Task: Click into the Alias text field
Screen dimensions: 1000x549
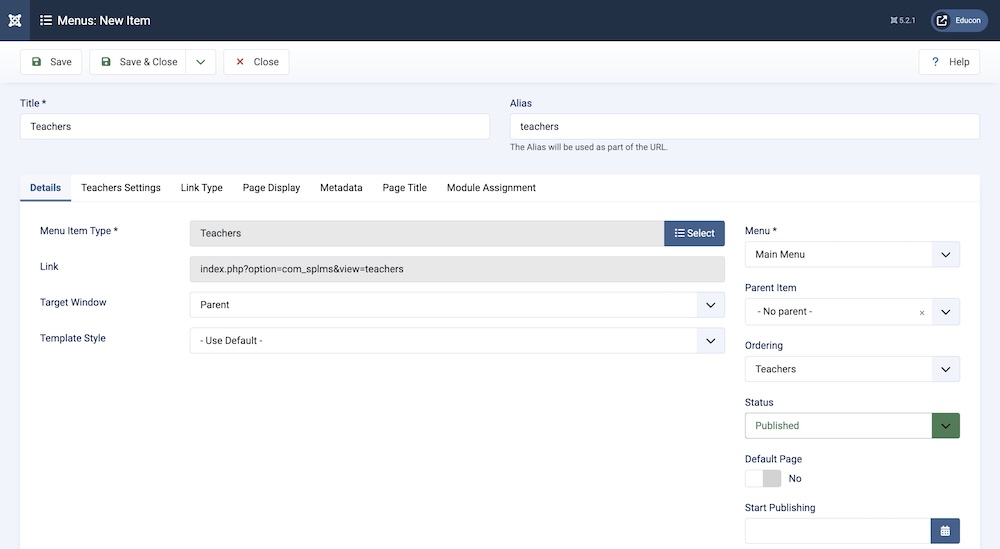Action: click(x=744, y=127)
